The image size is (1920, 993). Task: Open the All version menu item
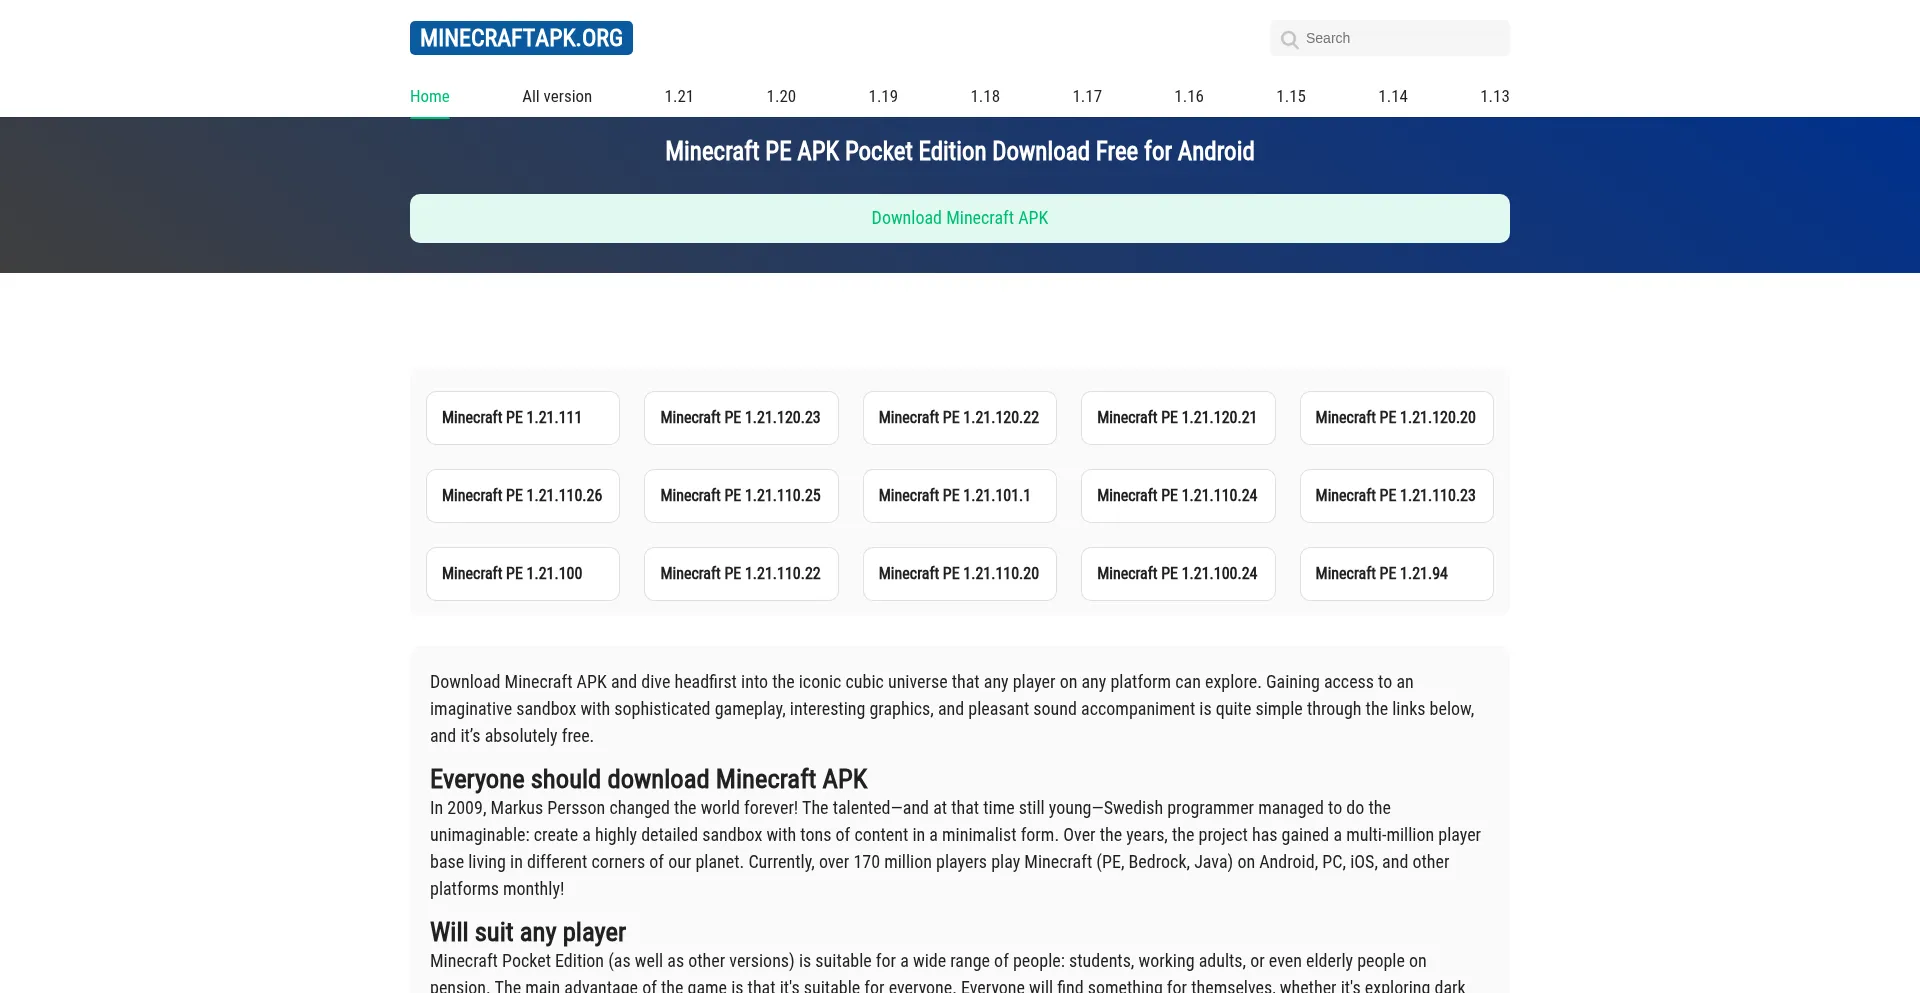coord(557,96)
